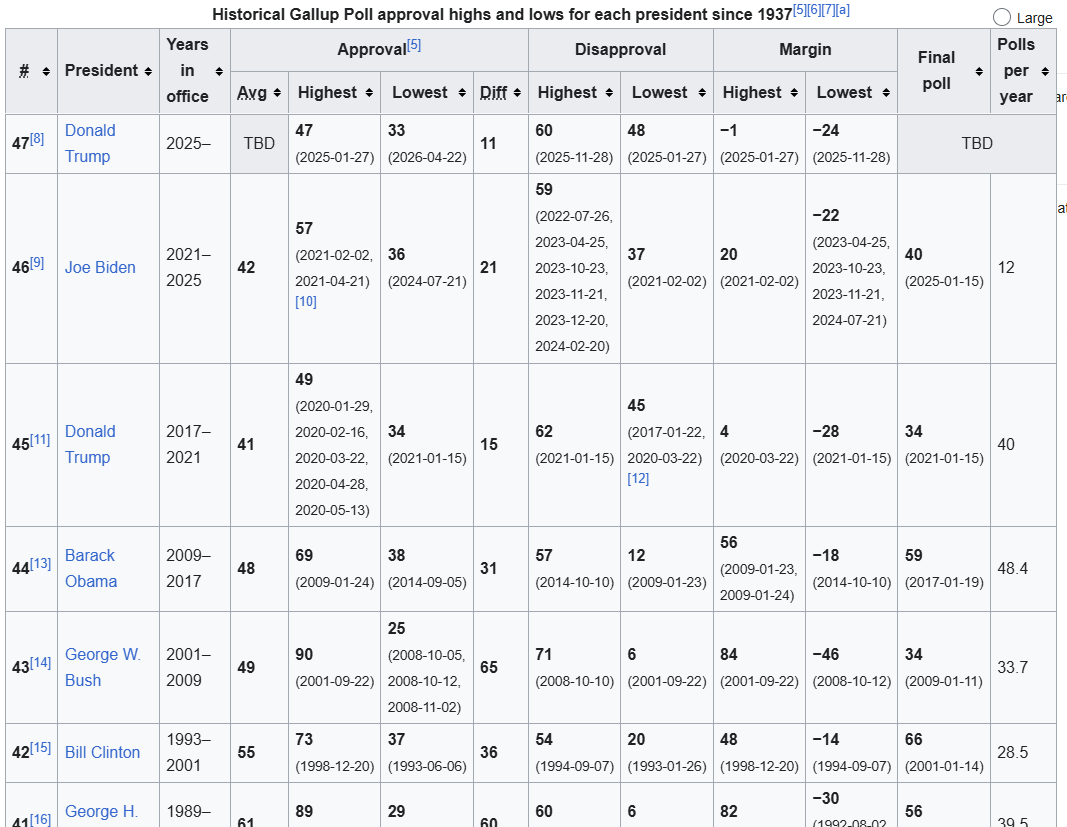Click Obama's highest approval 69
This screenshot has width=1067, height=827.
[x=303, y=555]
